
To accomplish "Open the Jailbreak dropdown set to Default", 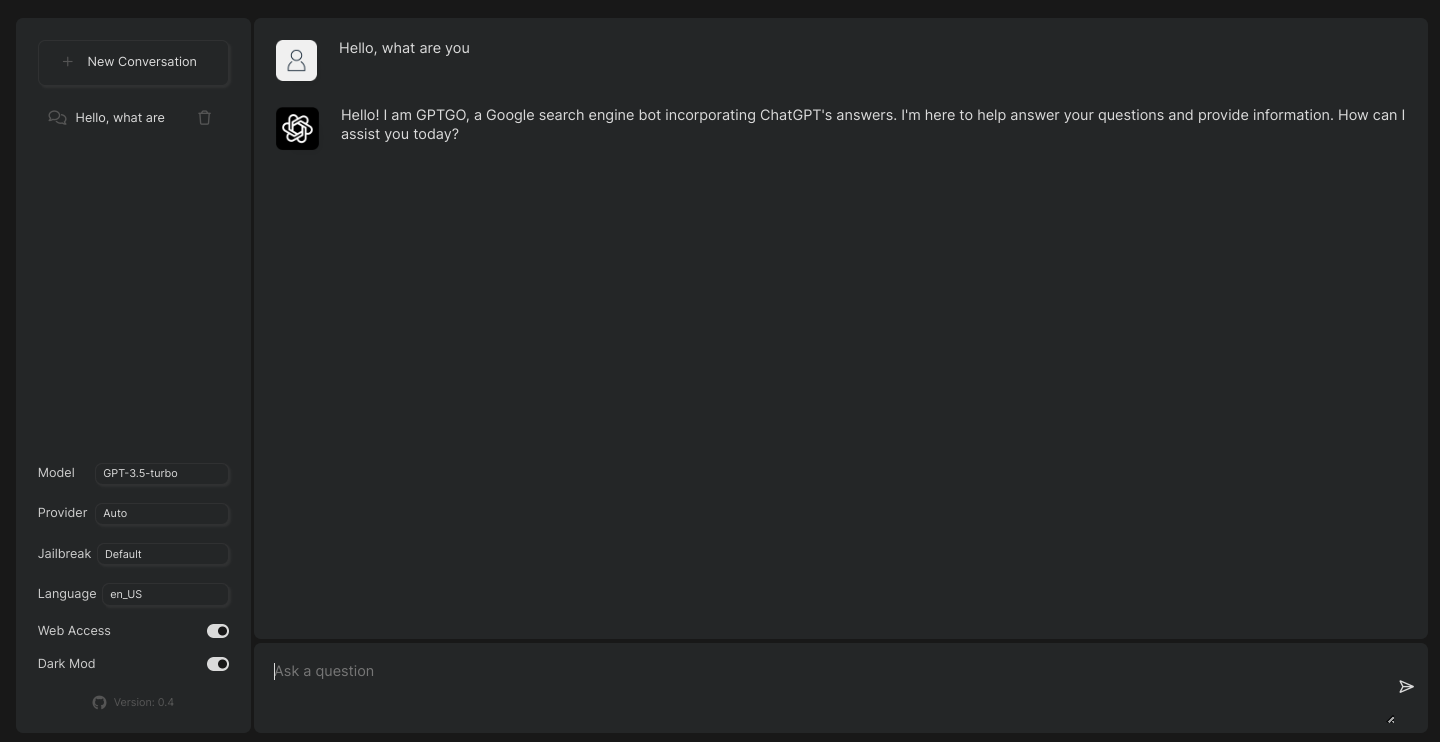I will coord(163,554).
